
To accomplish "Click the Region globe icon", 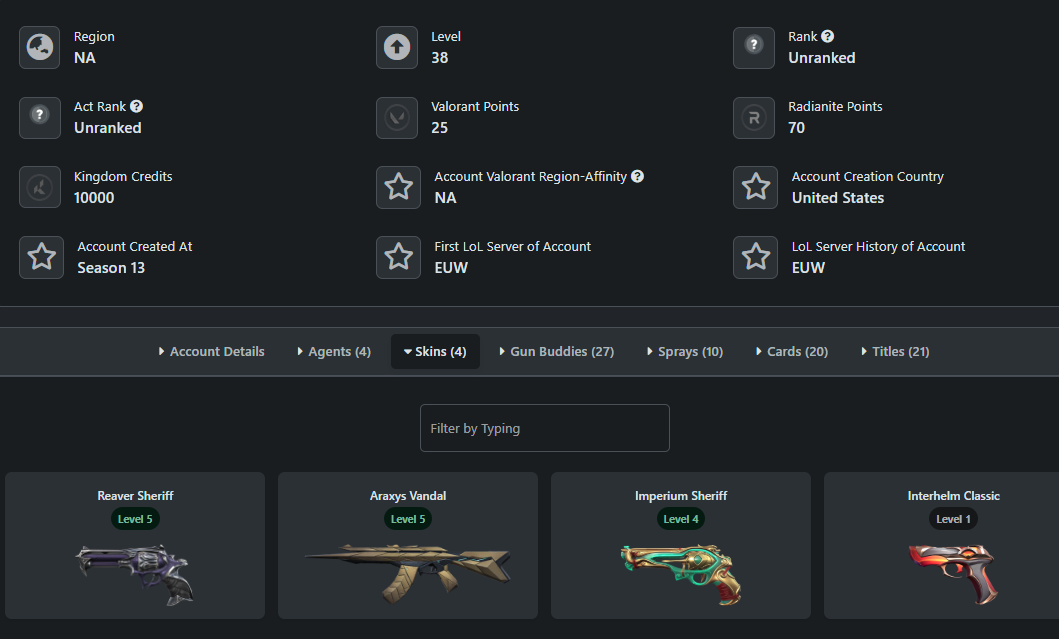I will [x=40, y=47].
